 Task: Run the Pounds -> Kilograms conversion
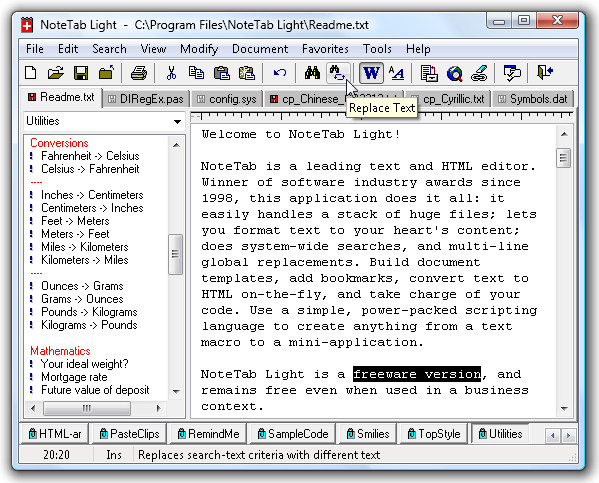click(x=89, y=312)
